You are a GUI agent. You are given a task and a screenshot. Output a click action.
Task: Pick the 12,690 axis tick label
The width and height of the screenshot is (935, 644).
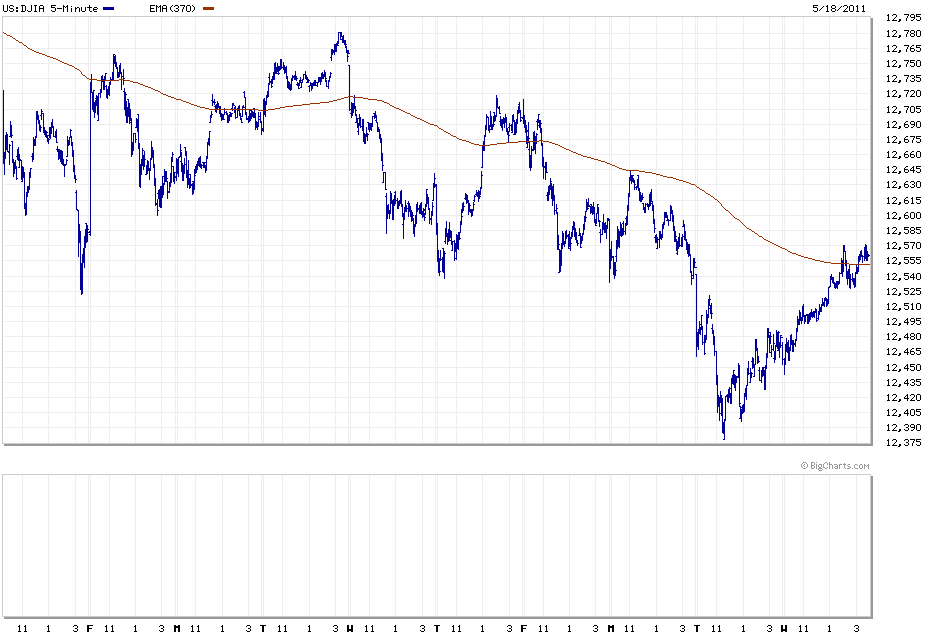903,124
